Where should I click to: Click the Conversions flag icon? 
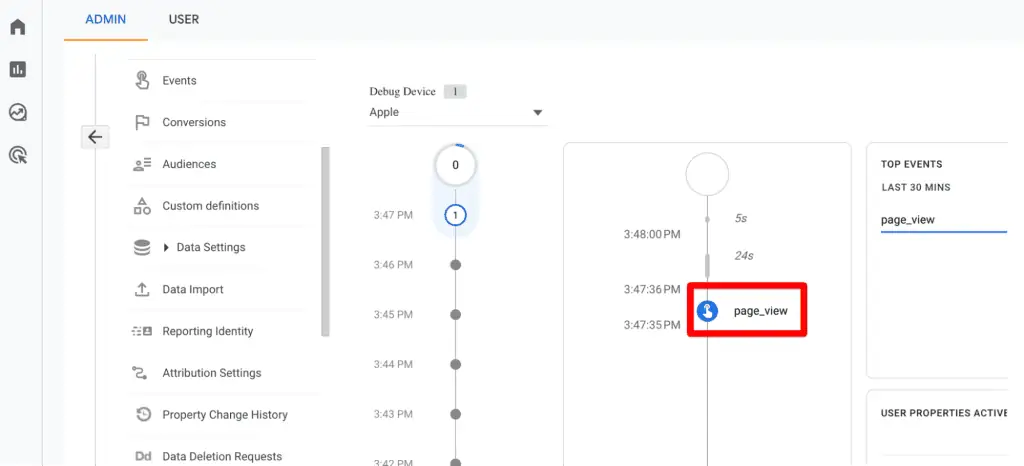coord(142,122)
